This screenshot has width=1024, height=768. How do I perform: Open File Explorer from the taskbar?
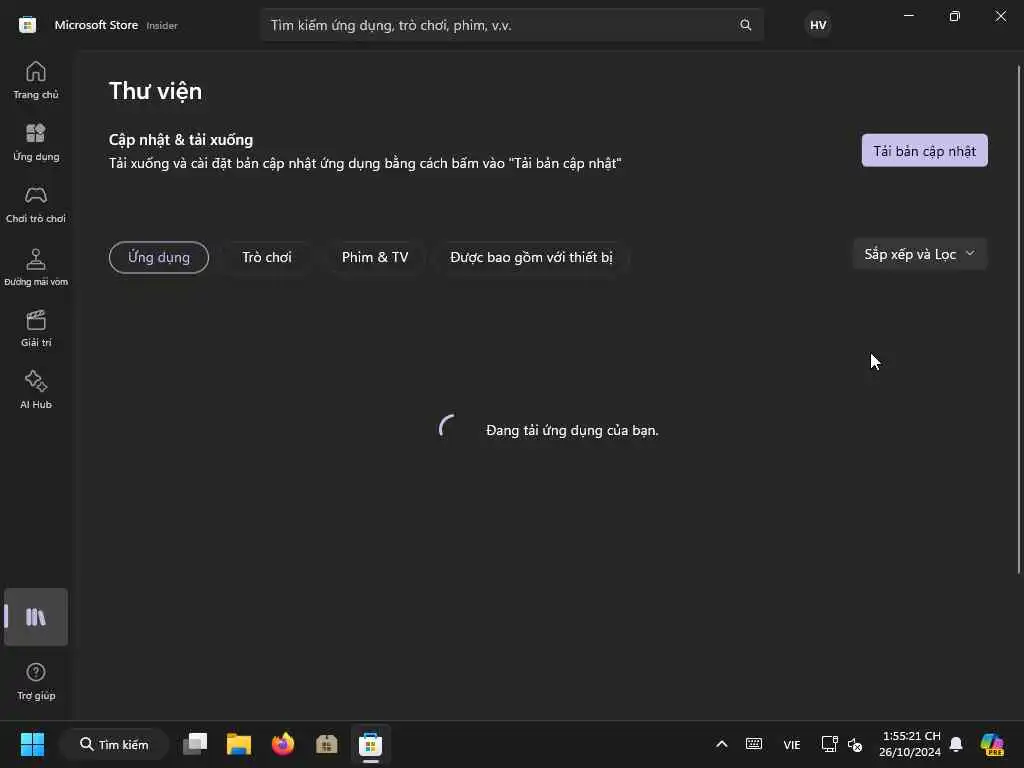click(239, 744)
